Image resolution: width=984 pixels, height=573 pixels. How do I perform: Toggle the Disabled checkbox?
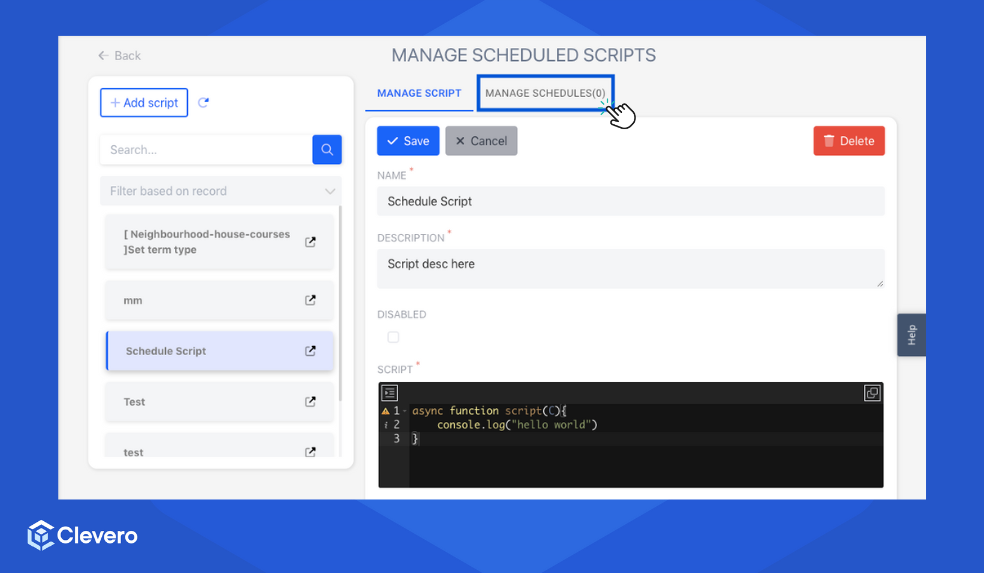[393, 337]
